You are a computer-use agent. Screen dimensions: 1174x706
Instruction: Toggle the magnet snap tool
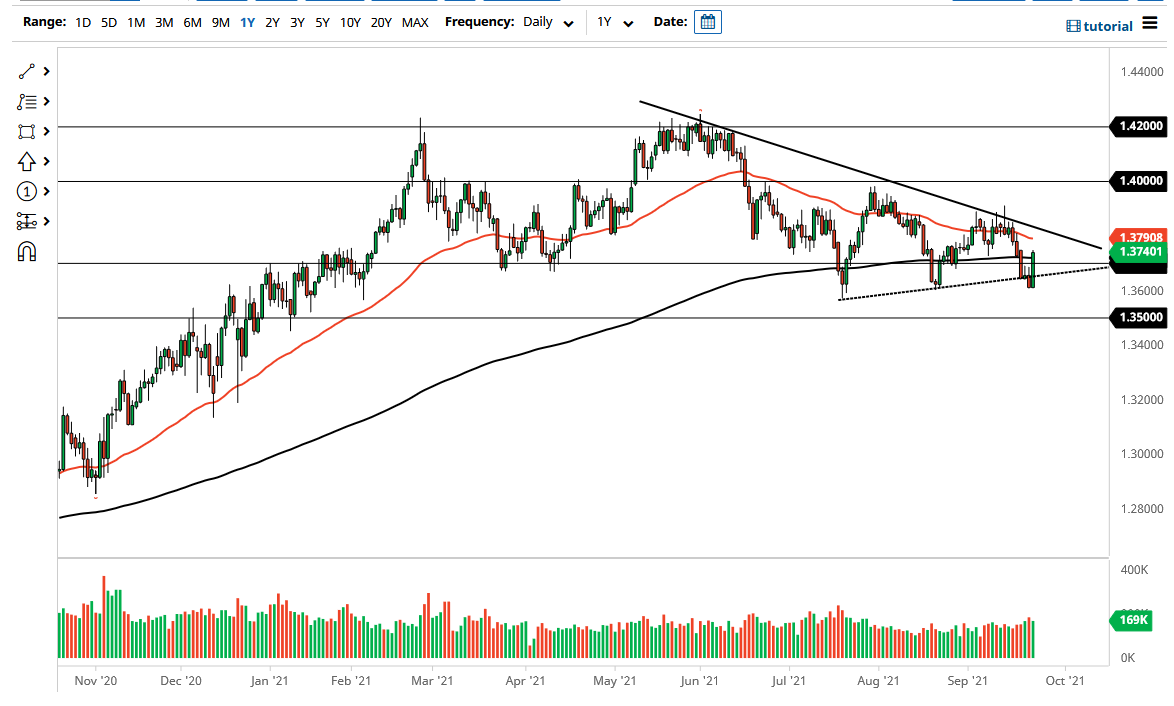(x=26, y=251)
